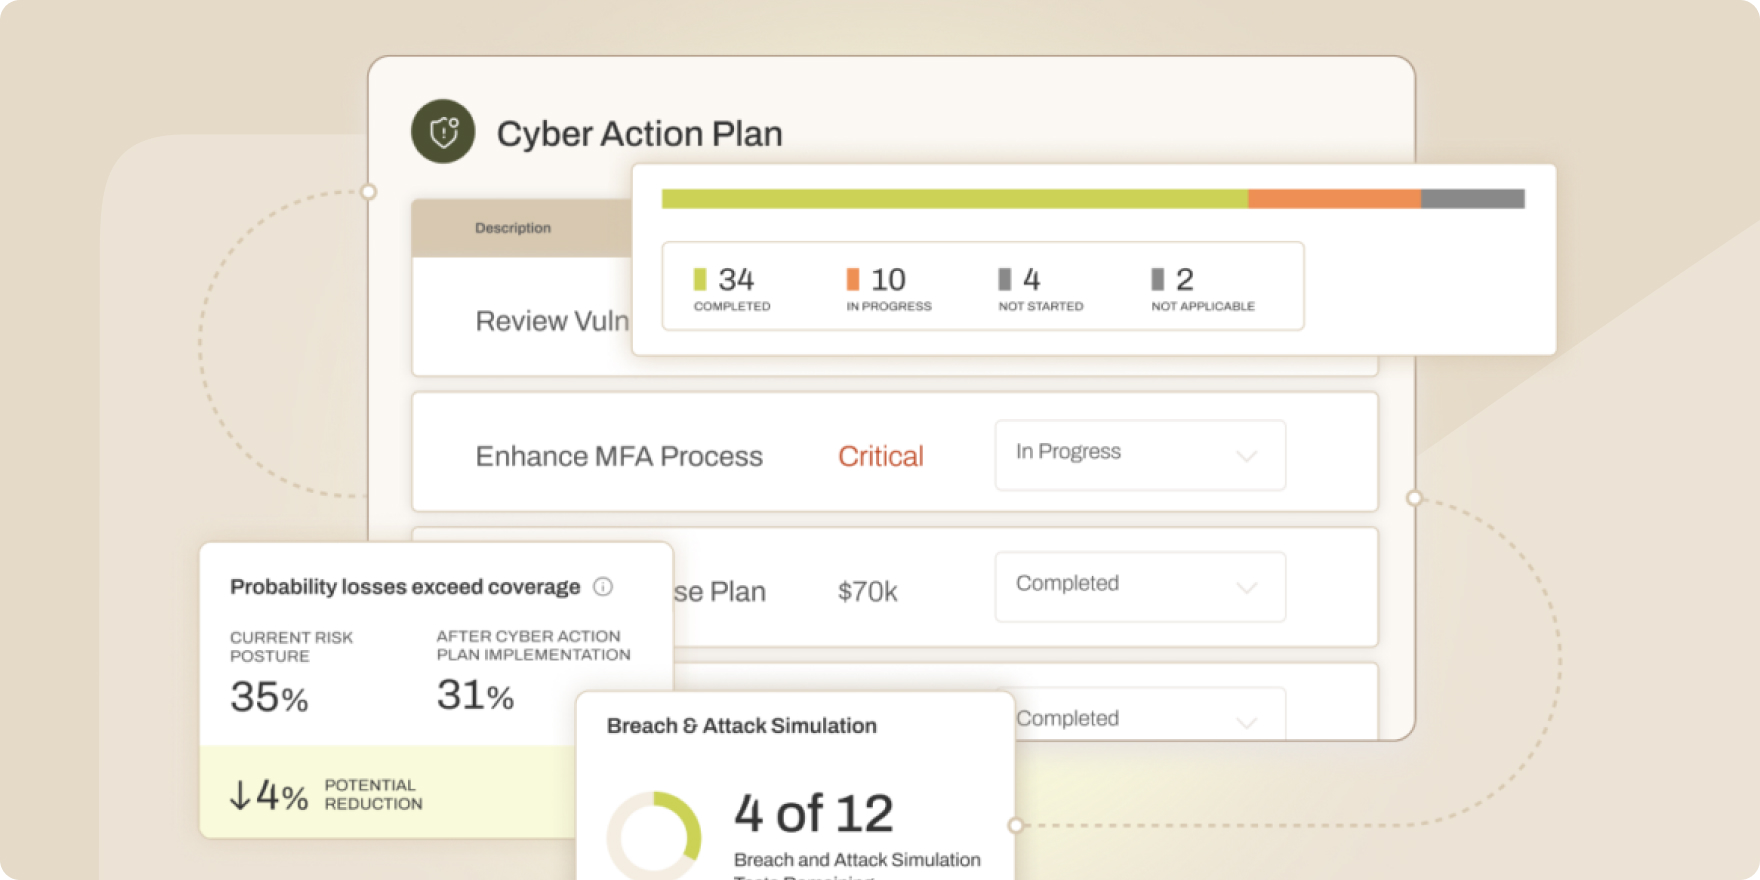This screenshot has height=880, width=1760.
Task: Click the Review Vuln row title
Action: pyautogui.click(x=552, y=321)
